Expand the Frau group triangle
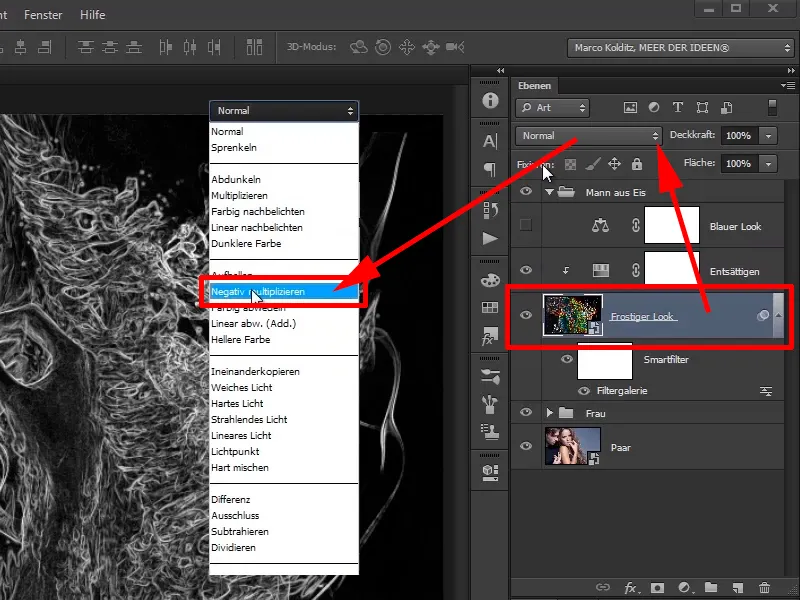800x600 pixels. pyautogui.click(x=549, y=413)
